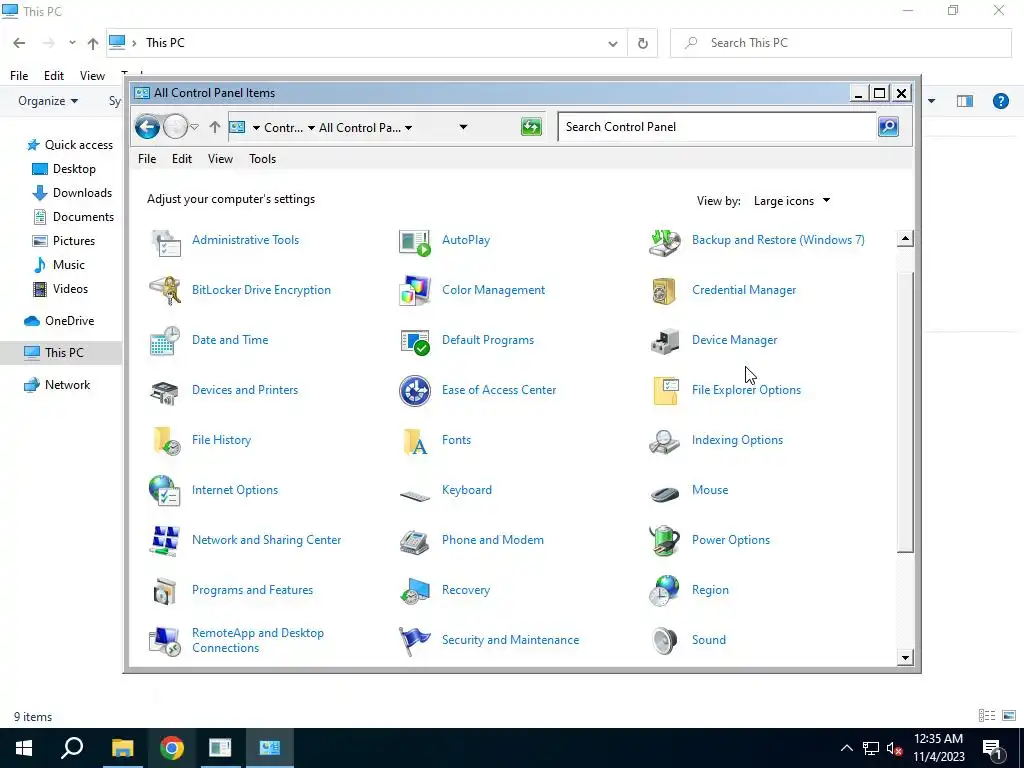The height and width of the screenshot is (768, 1024).
Task: Open the Recovery icon
Action: 415,590
